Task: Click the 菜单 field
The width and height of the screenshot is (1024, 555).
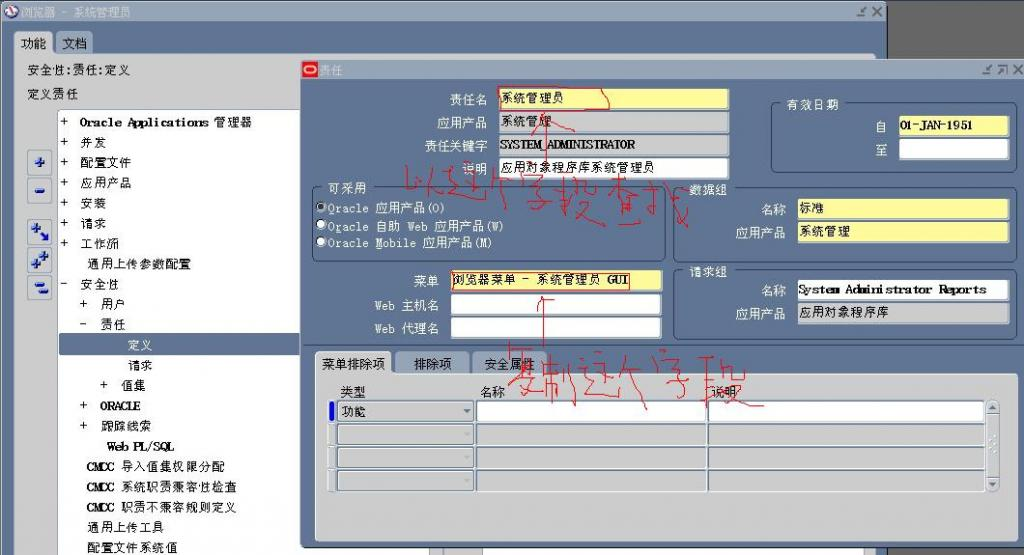Action: pos(556,280)
